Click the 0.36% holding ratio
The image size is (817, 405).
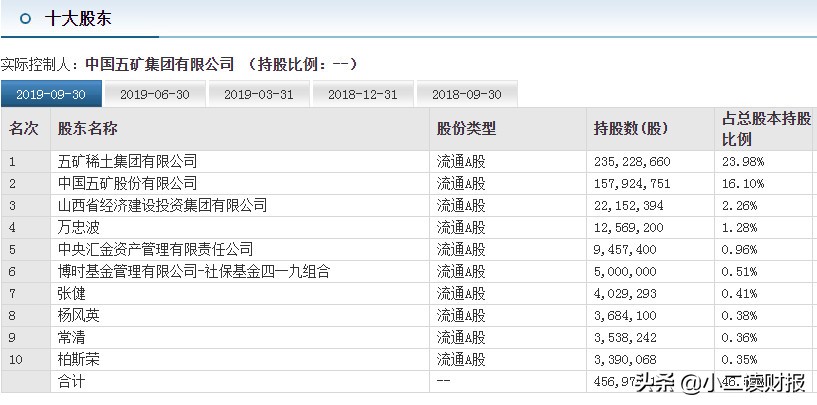(x=739, y=338)
